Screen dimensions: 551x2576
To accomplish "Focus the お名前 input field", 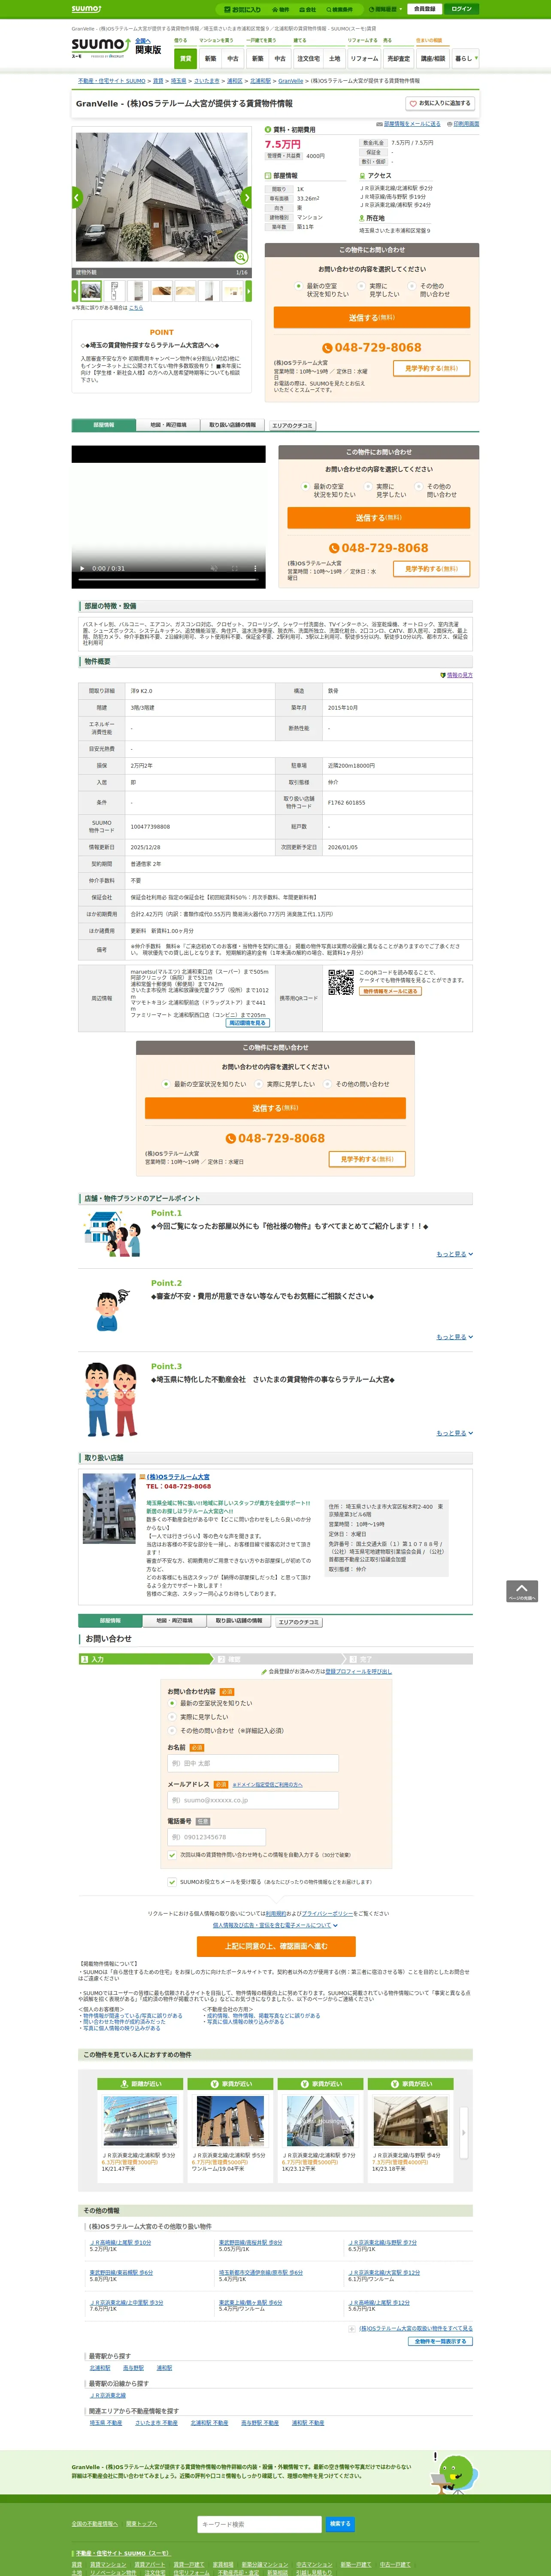I will click(x=253, y=1763).
